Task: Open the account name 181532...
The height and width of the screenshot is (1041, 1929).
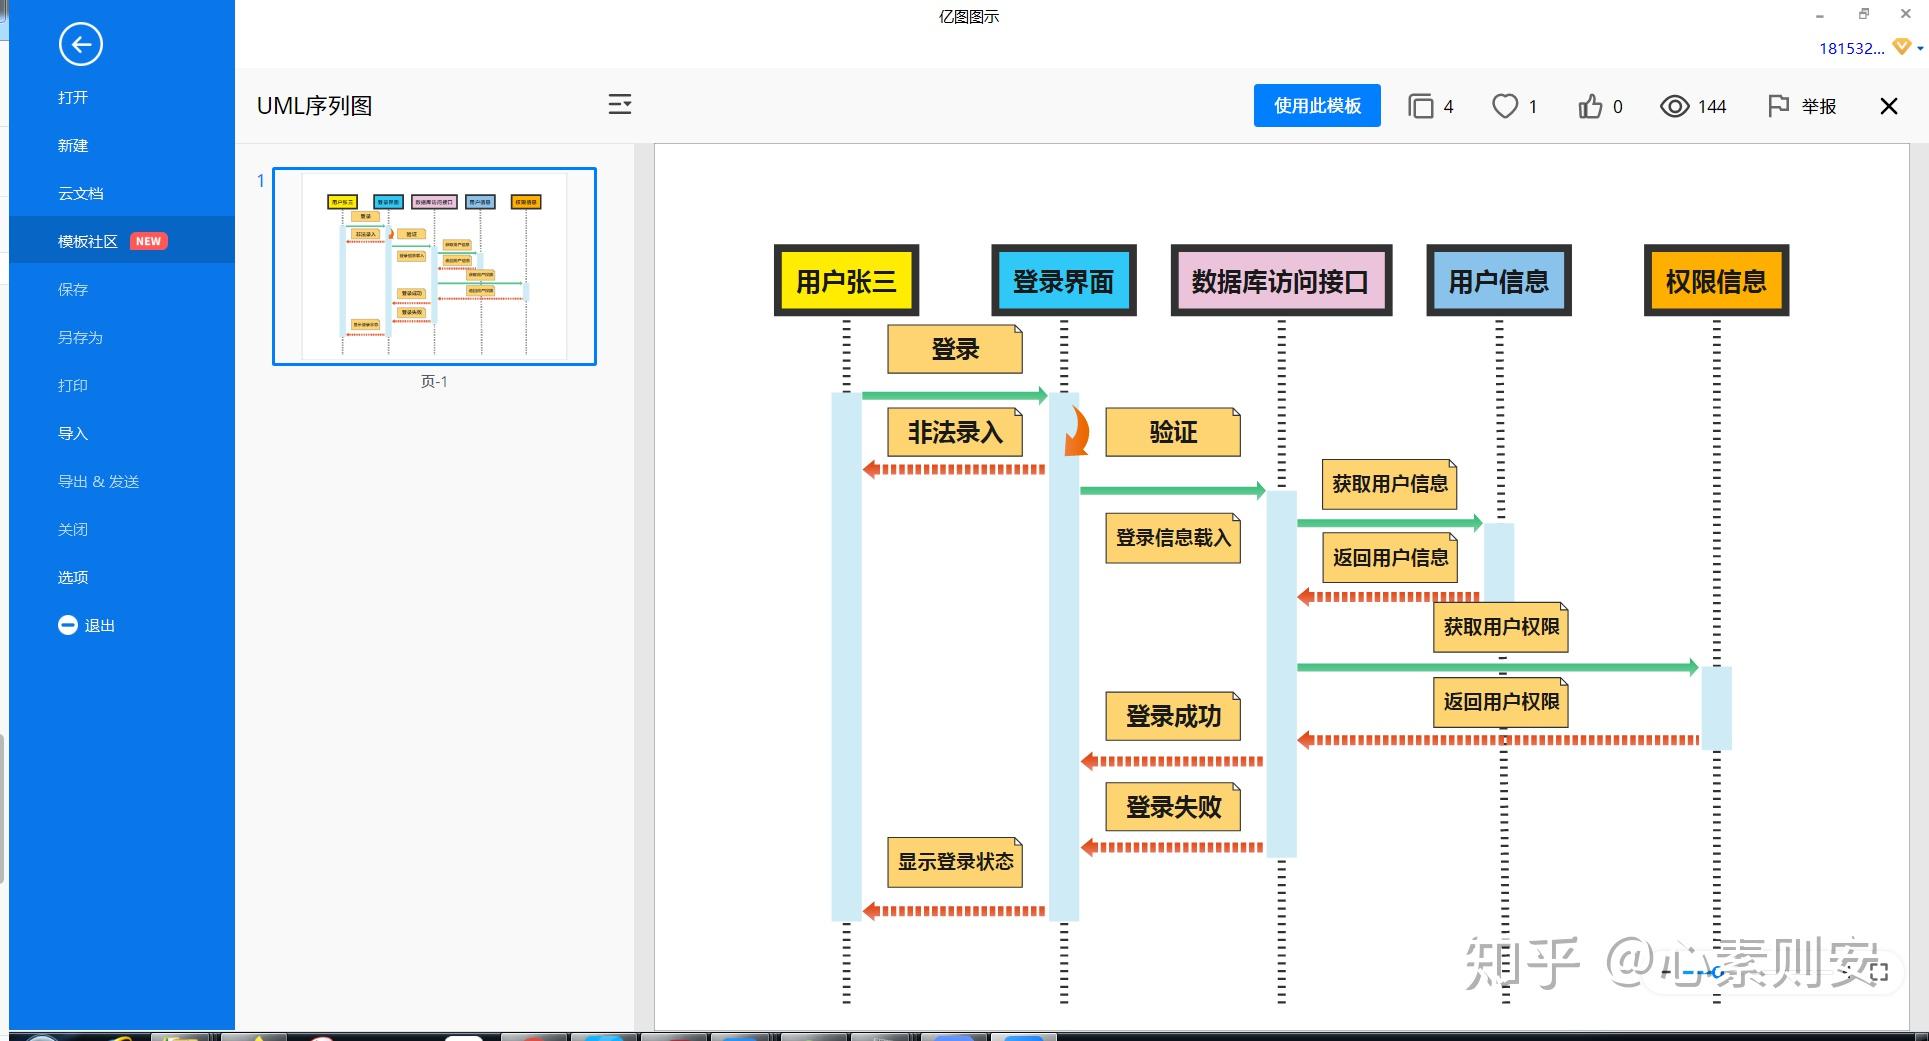Action: (x=1851, y=48)
